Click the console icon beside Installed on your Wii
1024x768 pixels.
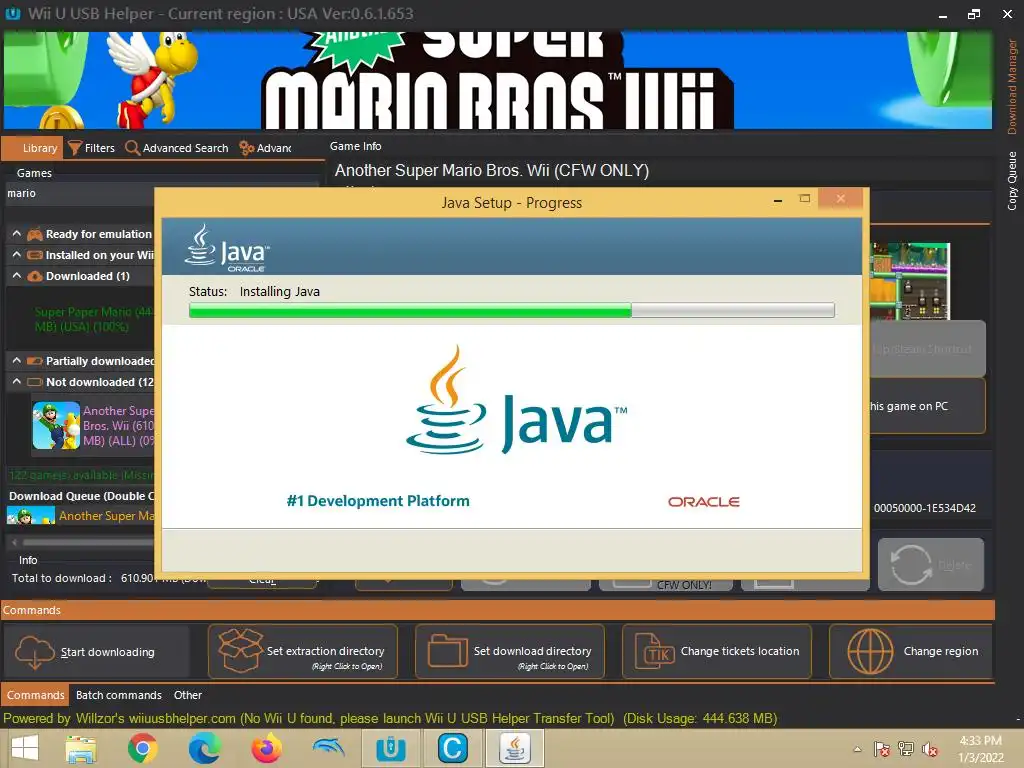click(x=35, y=255)
